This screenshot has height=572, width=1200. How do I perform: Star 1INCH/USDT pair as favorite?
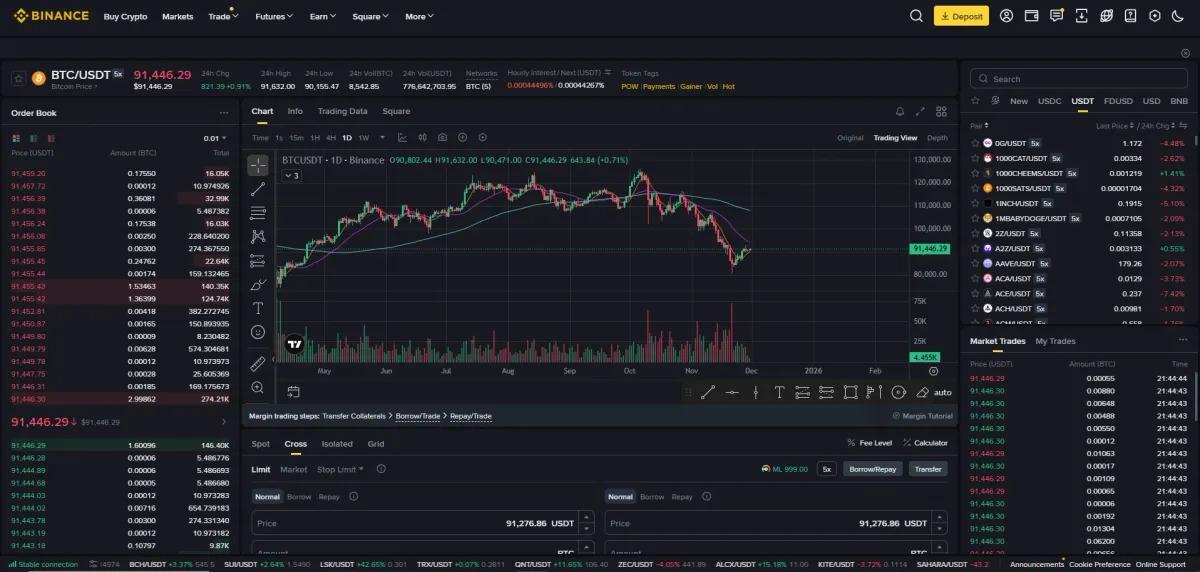[975, 203]
